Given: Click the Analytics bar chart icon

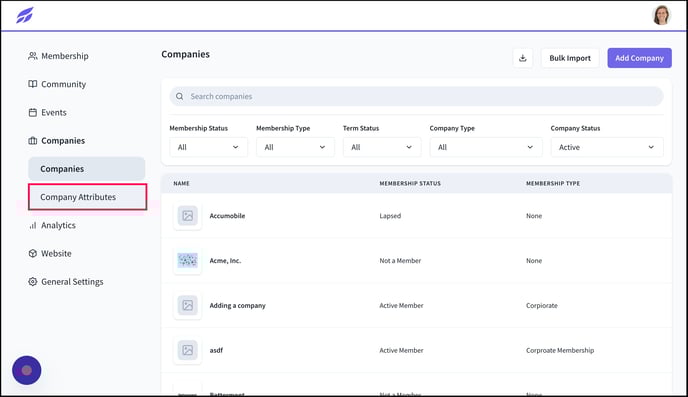Looking at the screenshot, I should click(x=32, y=225).
